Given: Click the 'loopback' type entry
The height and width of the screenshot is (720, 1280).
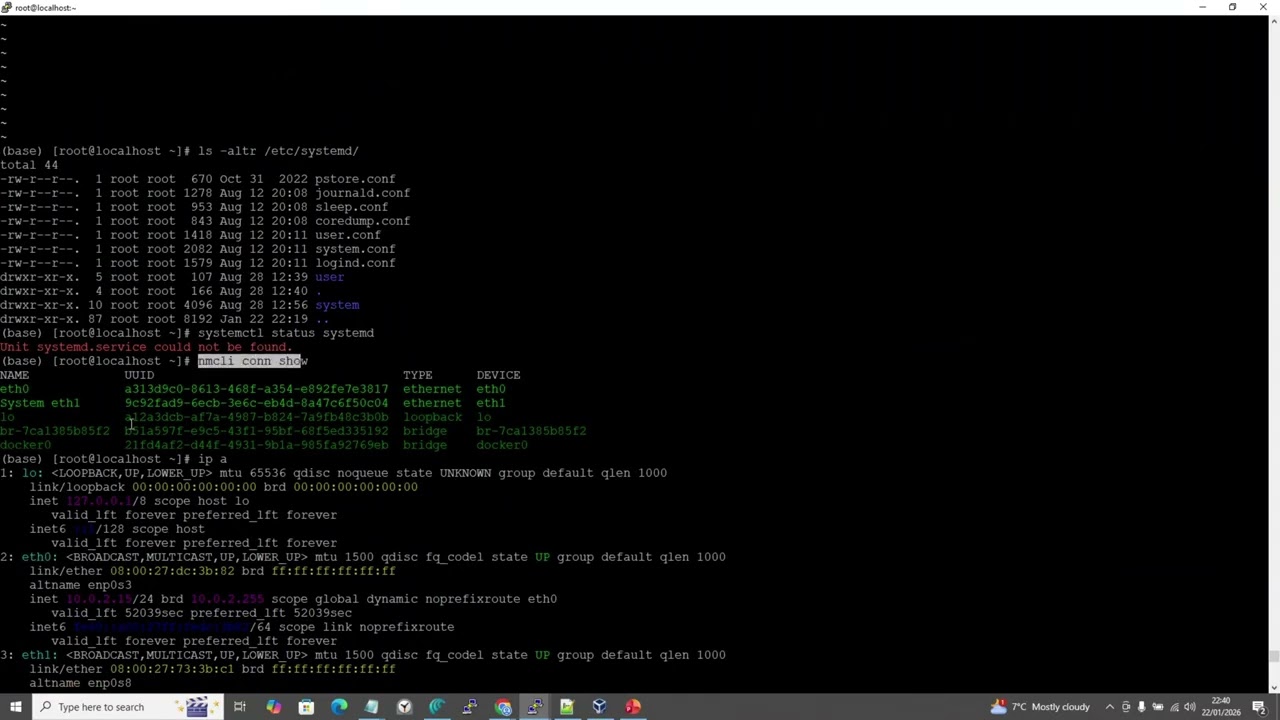Looking at the screenshot, I should 432,417.
